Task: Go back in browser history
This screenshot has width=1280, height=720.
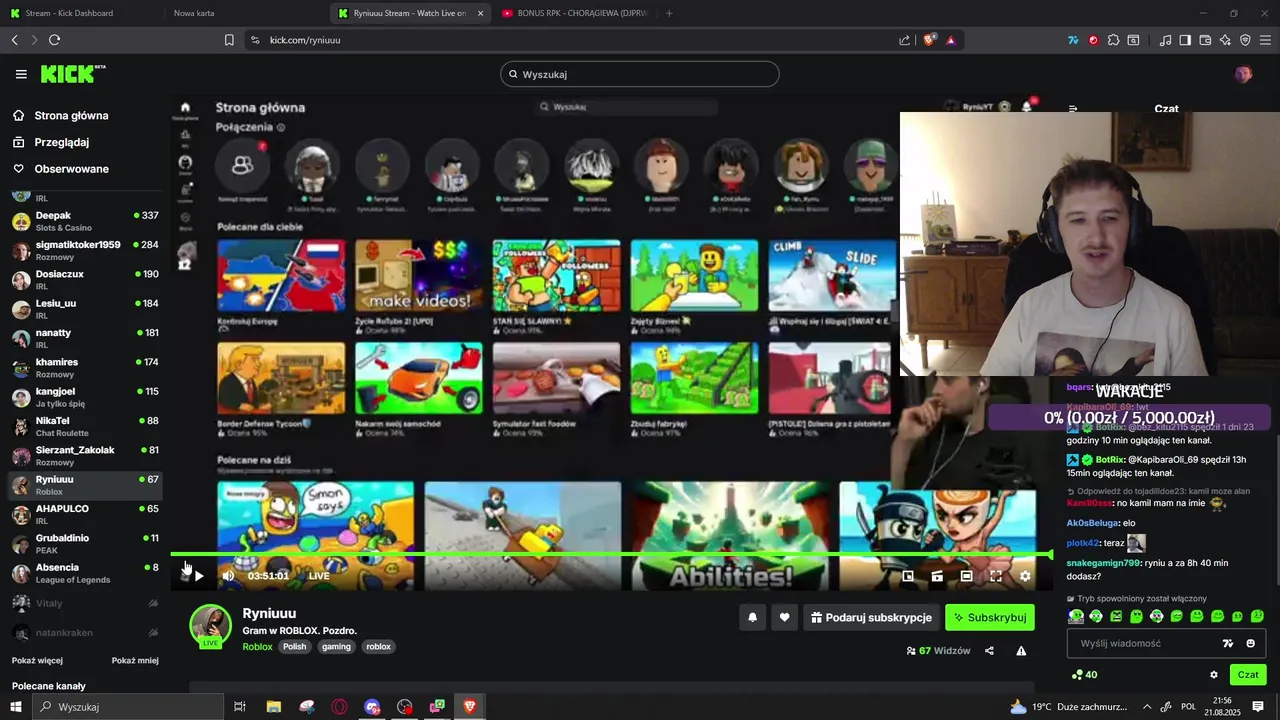Action: coord(14,40)
